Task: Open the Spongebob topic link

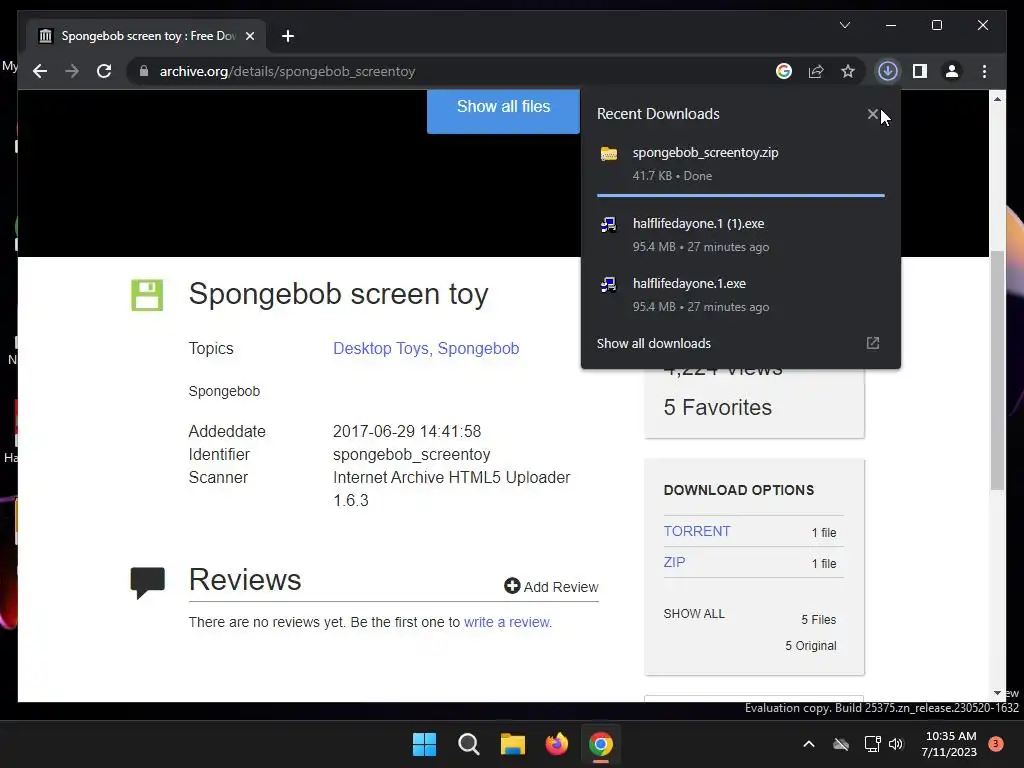Action: pos(478,348)
